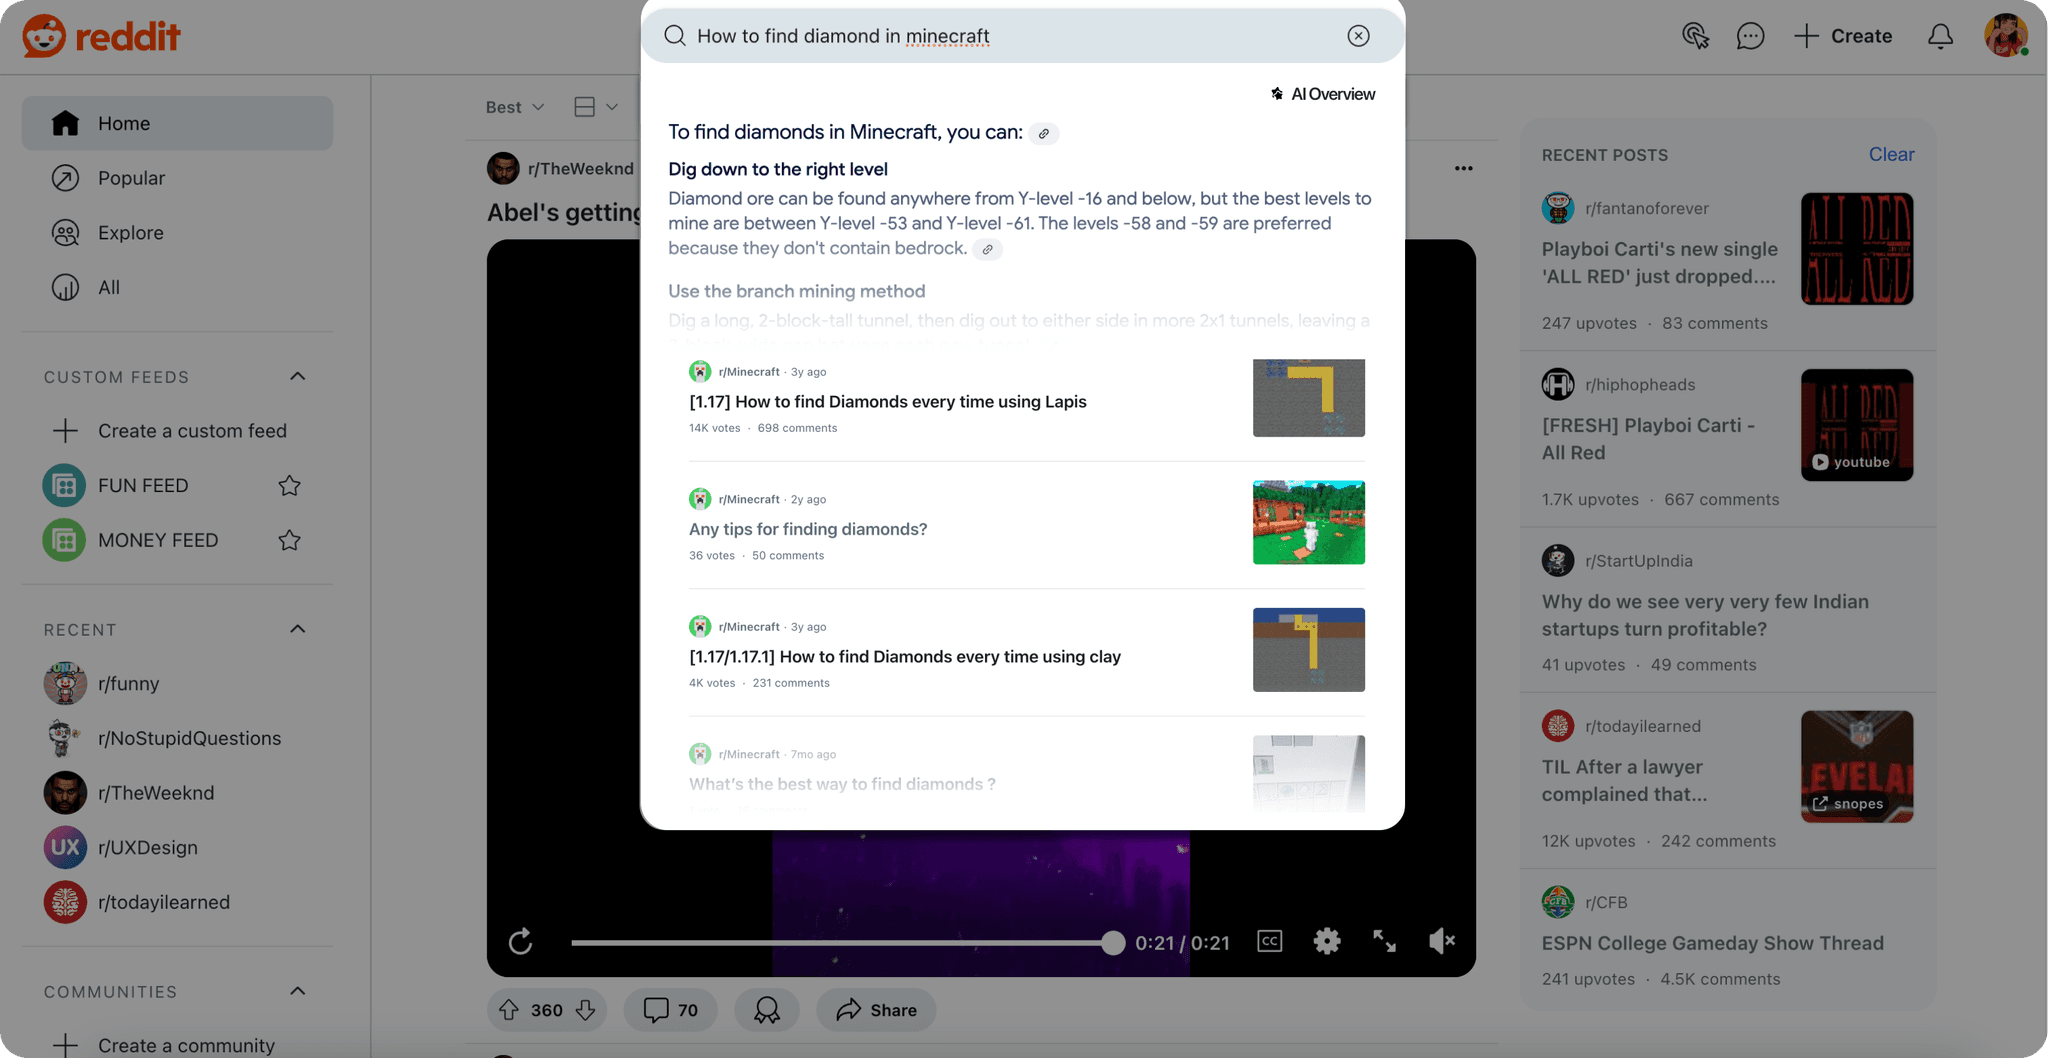Replay the video with the reload icon
The image size is (2048, 1058).
pyautogui.click(x=520, y=942)
